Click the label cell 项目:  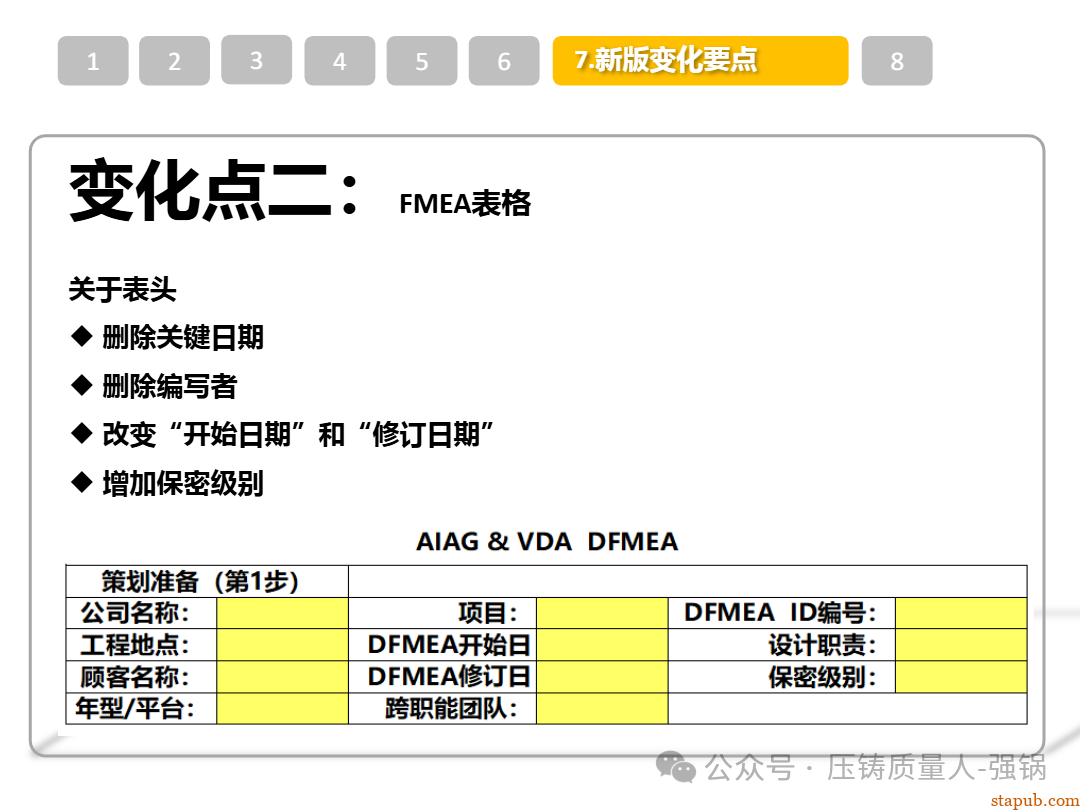point(443,613)
